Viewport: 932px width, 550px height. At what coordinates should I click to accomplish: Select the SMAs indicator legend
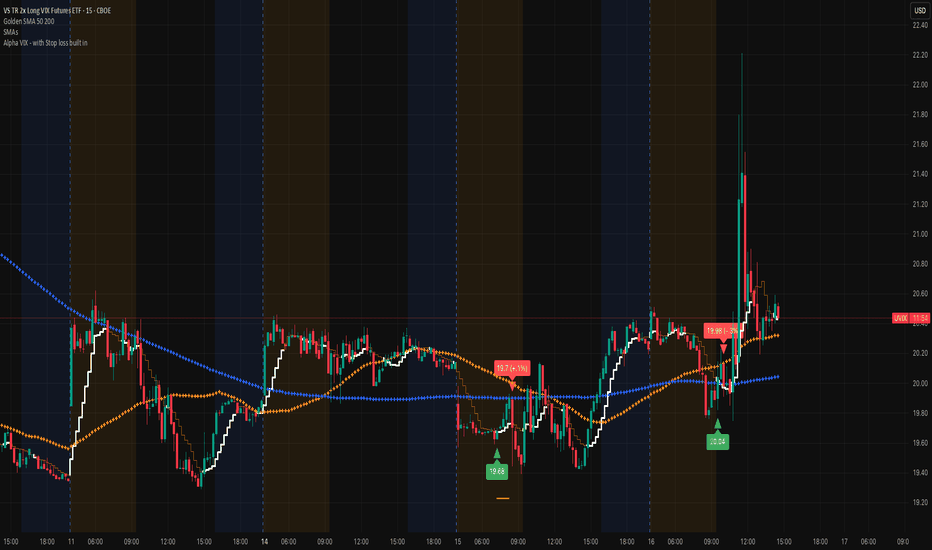(11, 32)
